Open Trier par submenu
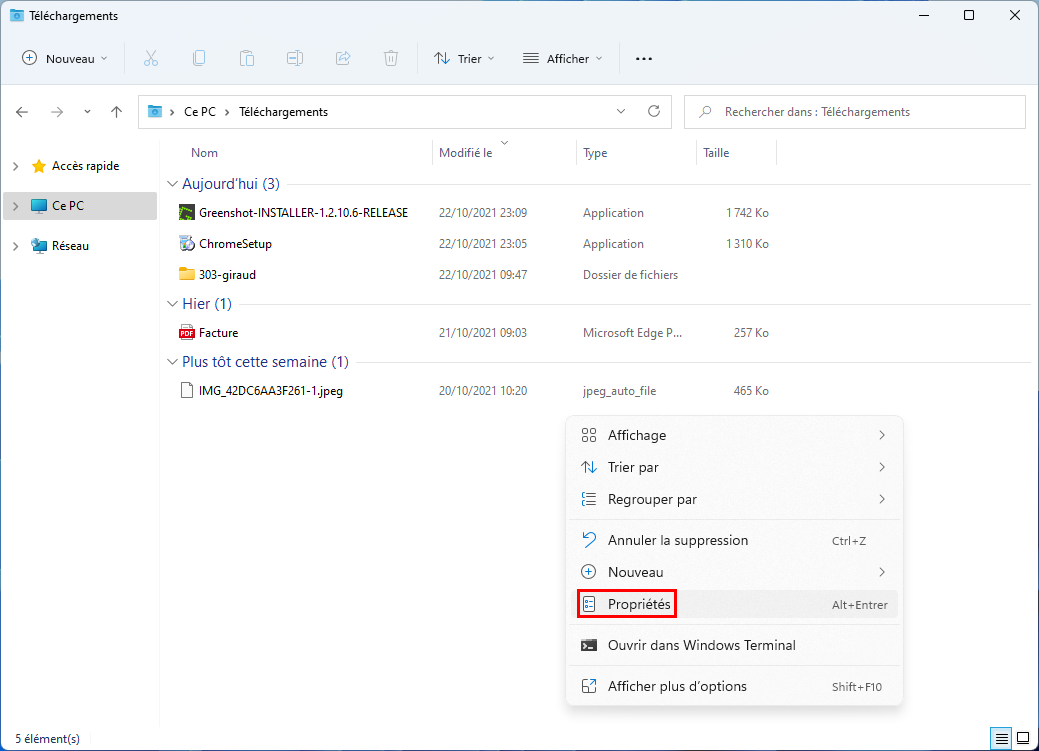 coord(734,467)
